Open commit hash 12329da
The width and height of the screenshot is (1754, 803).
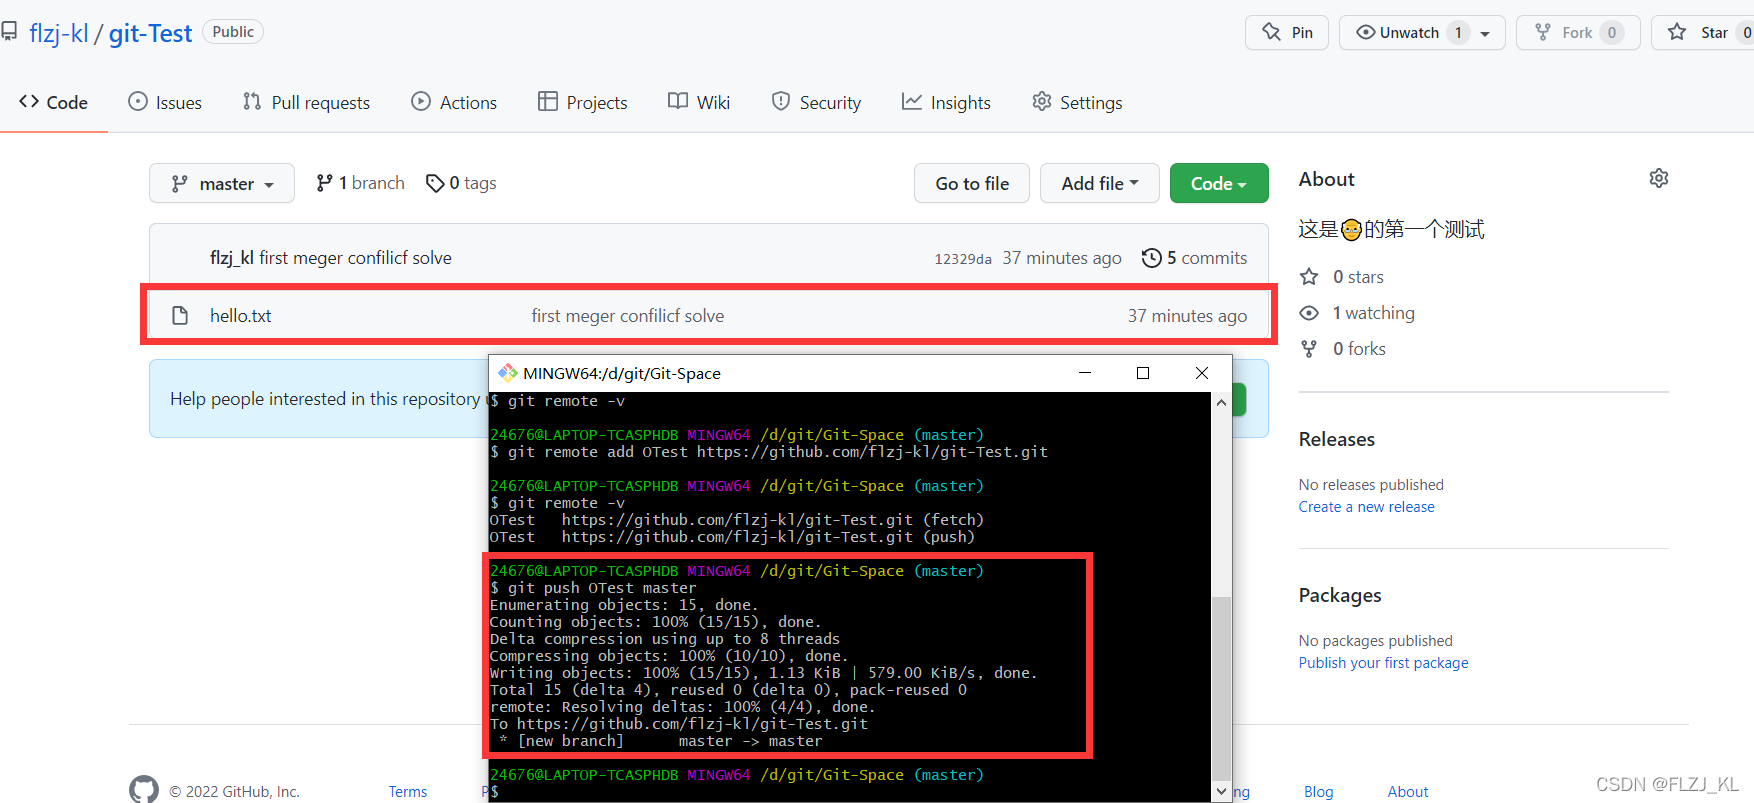tap(963, 259)
